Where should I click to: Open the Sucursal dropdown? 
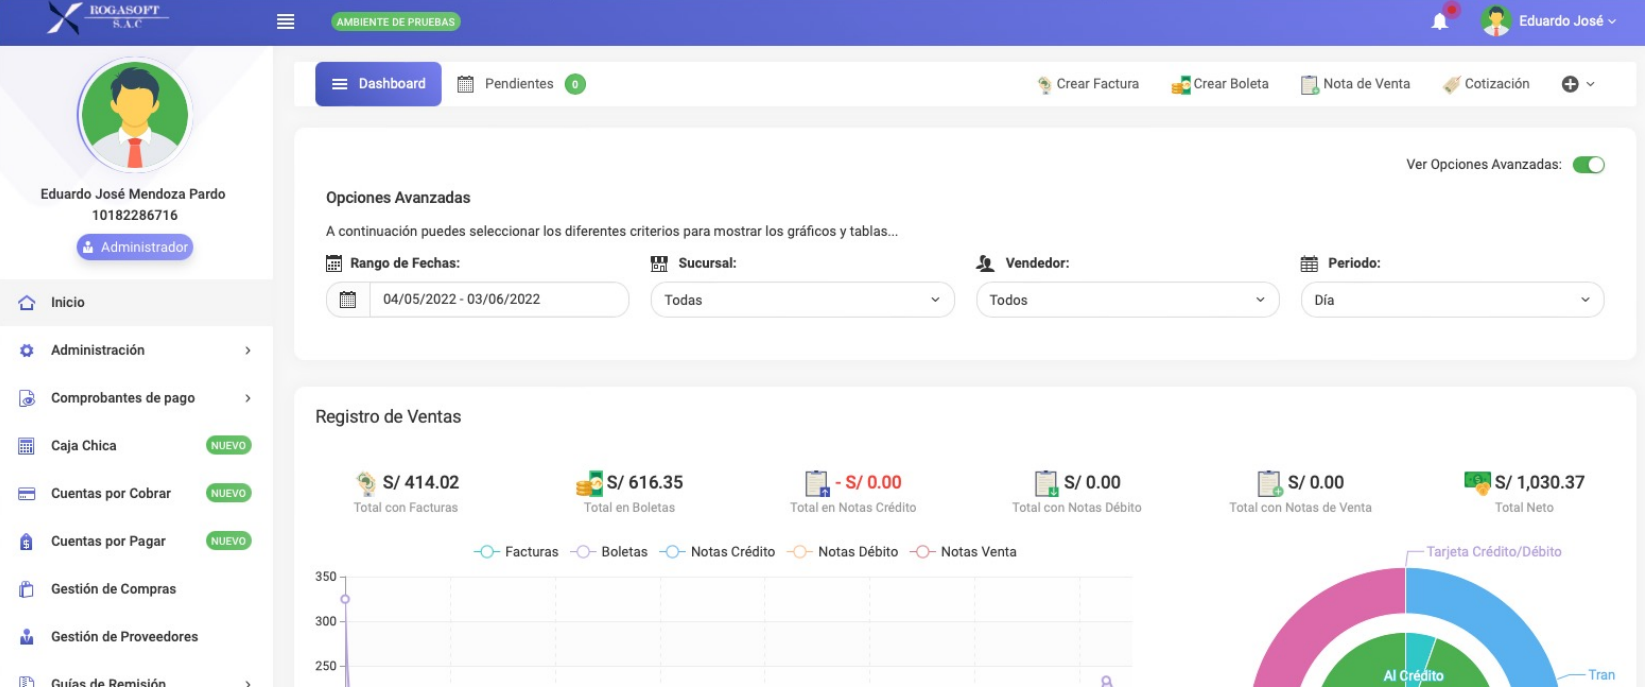(802, 300)
